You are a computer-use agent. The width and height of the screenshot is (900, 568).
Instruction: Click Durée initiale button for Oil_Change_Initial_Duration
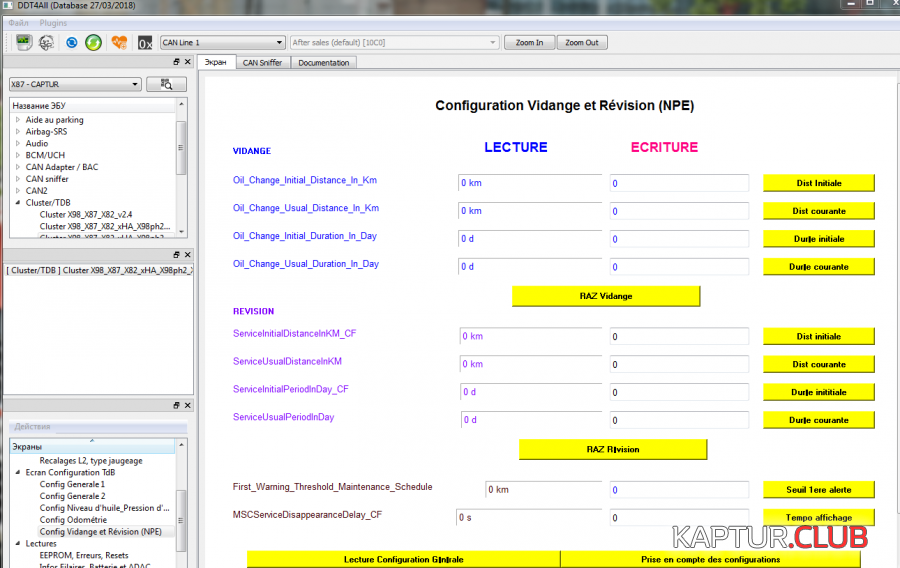pyautogui.click(x=818, y=239)
